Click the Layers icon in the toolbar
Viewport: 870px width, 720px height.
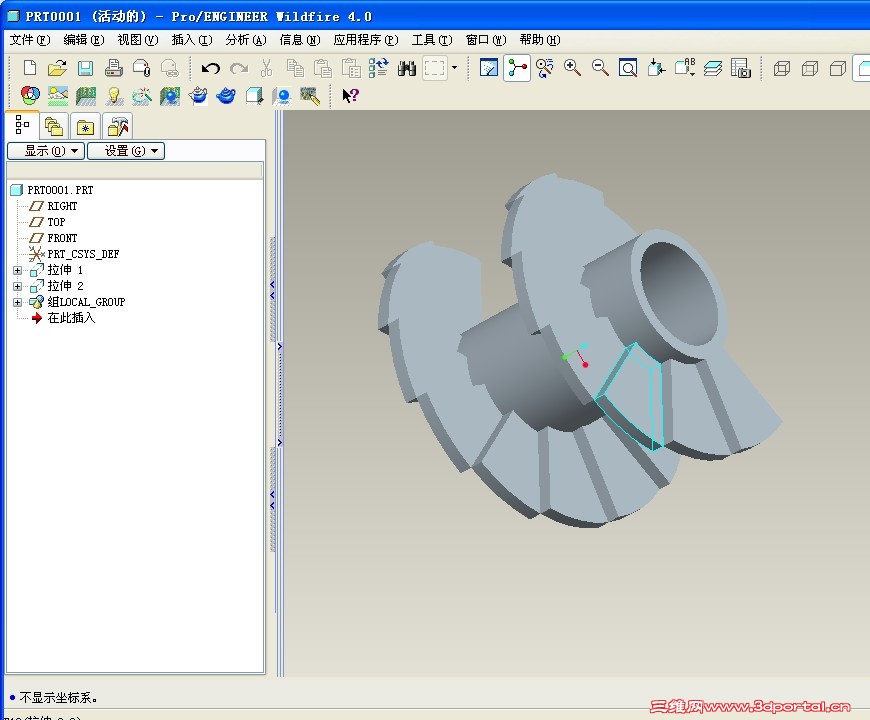(x=713, y=68)
